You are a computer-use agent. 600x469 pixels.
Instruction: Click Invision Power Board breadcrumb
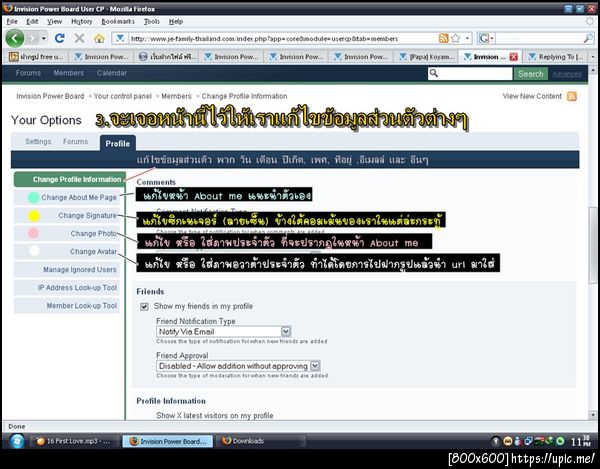50,96
